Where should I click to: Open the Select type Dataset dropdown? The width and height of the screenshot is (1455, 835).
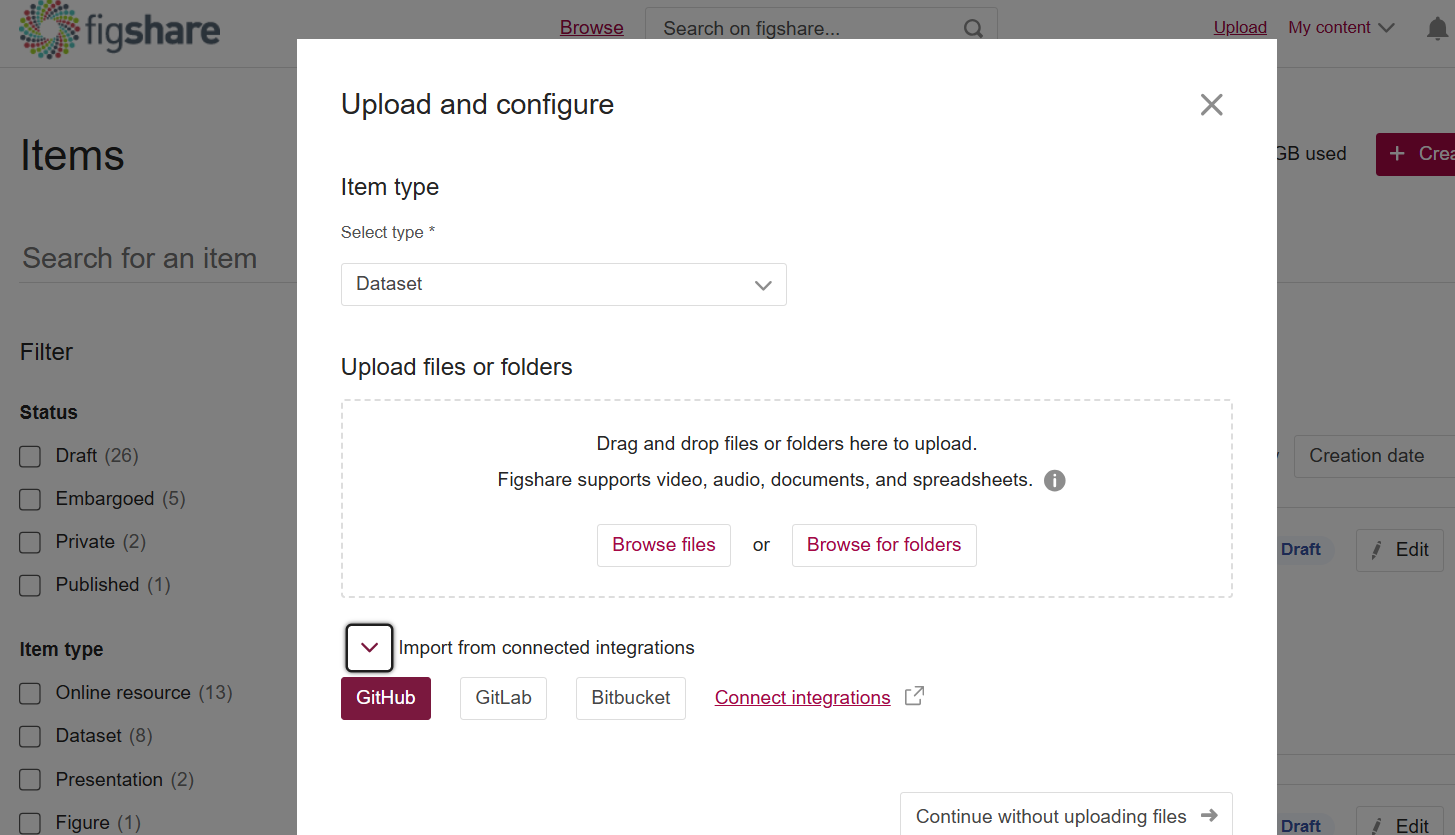563,285
